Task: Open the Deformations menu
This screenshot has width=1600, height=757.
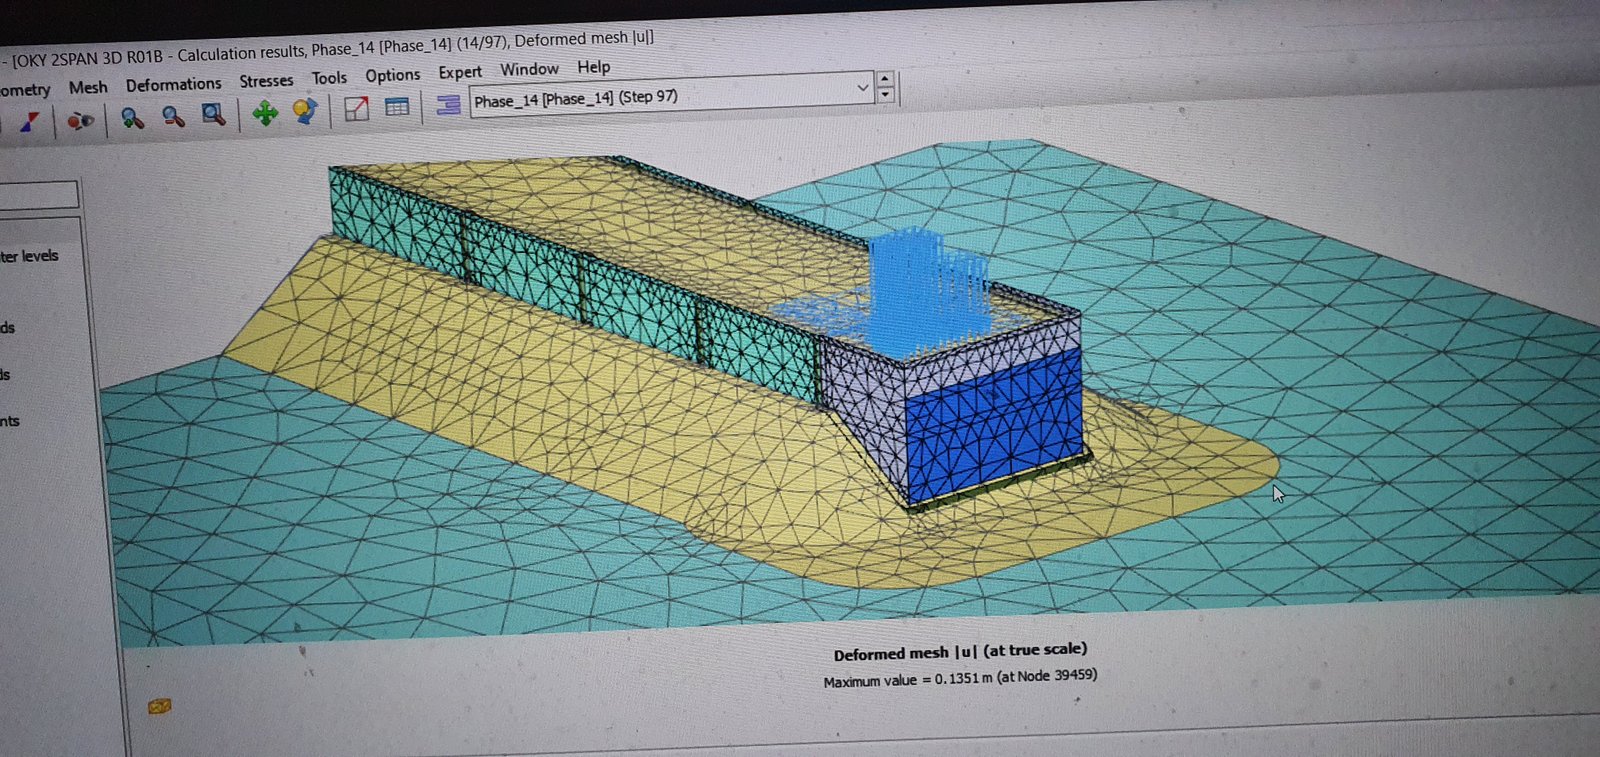Action: coord(173,84)
